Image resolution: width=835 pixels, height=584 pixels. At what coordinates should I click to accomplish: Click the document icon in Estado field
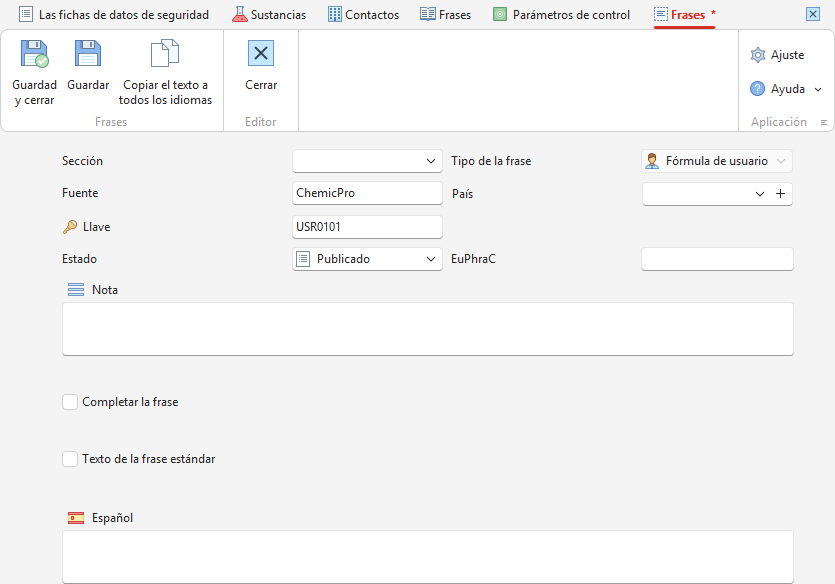pyautogui.click(x=302, y=259)
